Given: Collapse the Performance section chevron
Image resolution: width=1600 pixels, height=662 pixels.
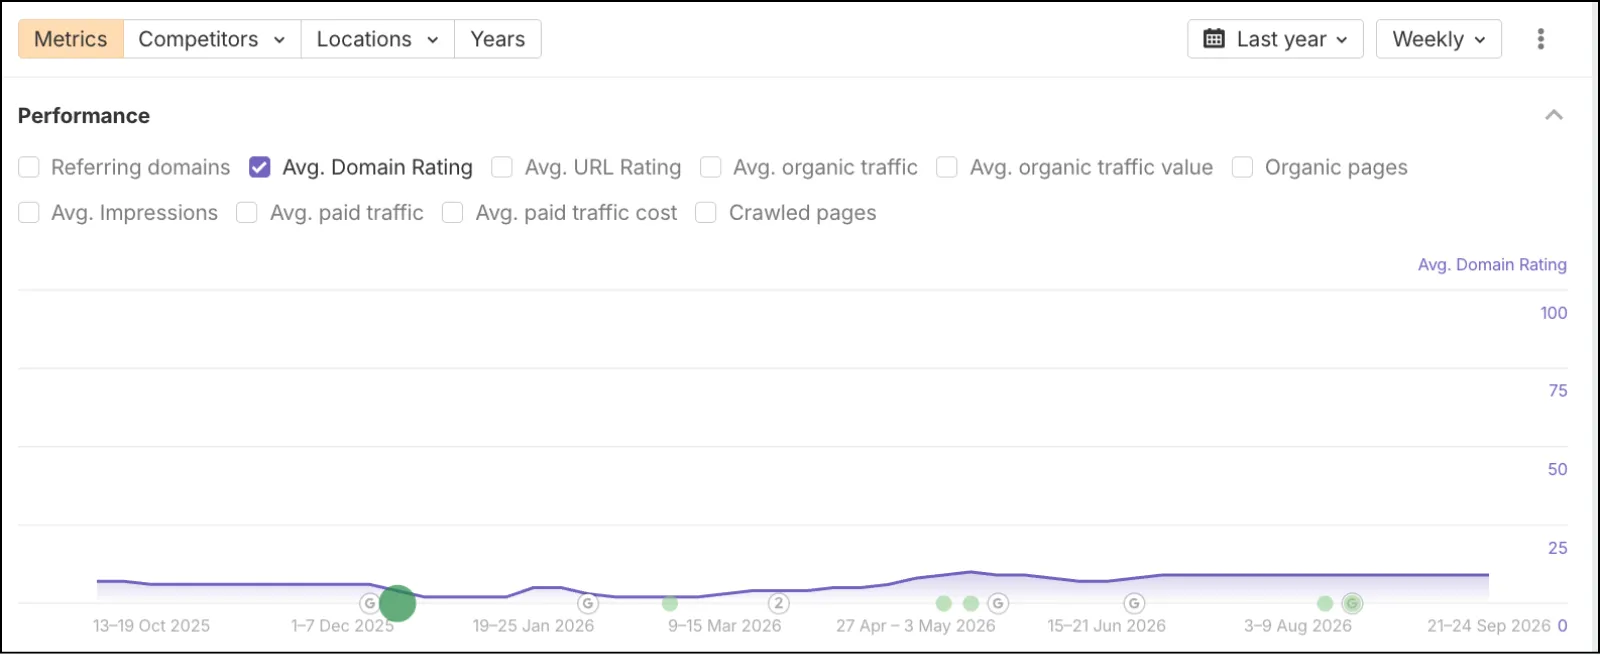Looking at the screenshot, I should 1554,115.
